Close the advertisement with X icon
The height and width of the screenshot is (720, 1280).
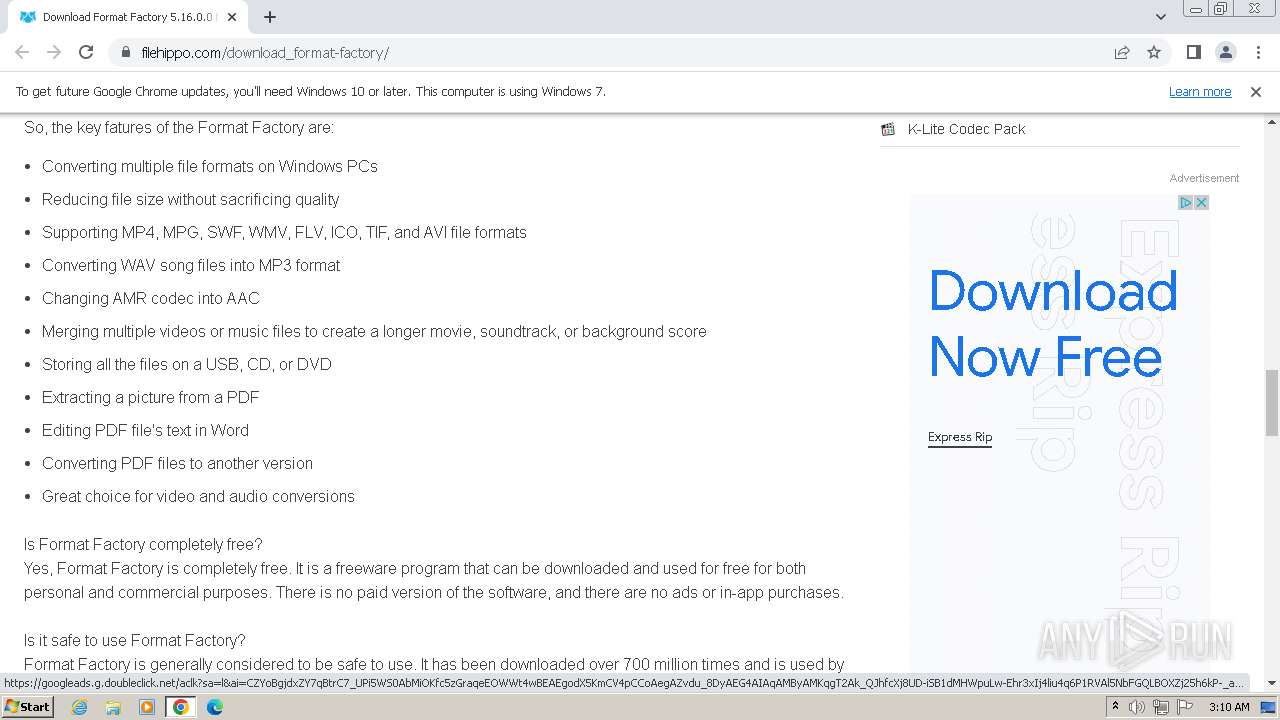point(1201,202)
